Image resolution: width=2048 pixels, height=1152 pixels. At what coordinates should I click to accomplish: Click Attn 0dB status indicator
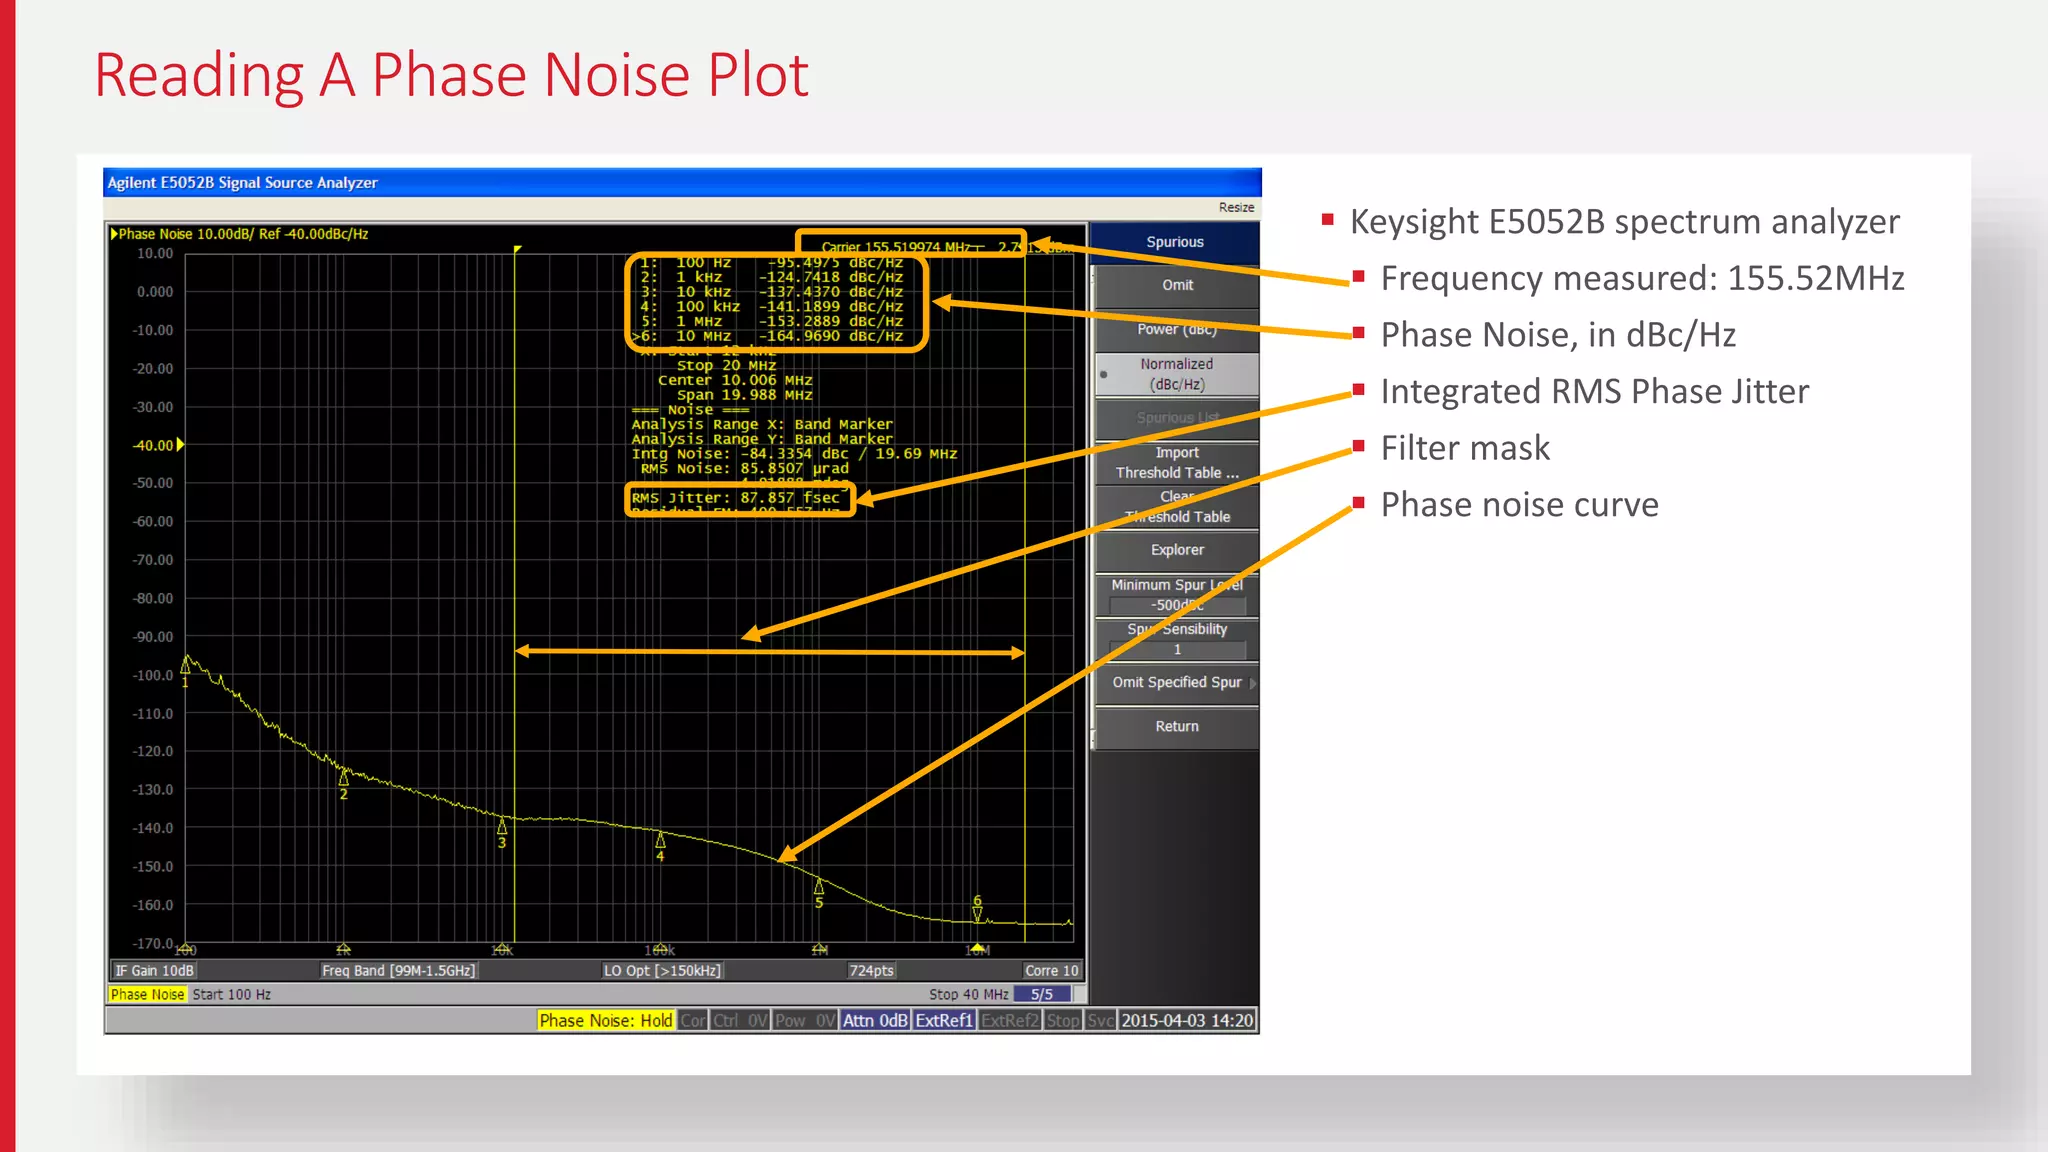[x=875, y=1021]
